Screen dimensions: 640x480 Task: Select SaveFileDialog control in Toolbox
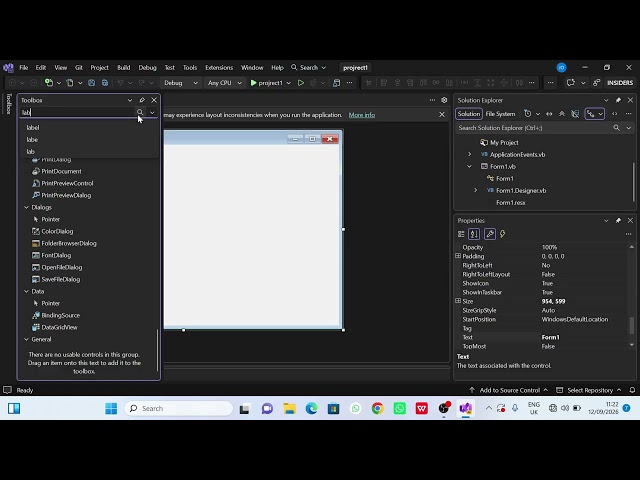click(x=56, y=279)
